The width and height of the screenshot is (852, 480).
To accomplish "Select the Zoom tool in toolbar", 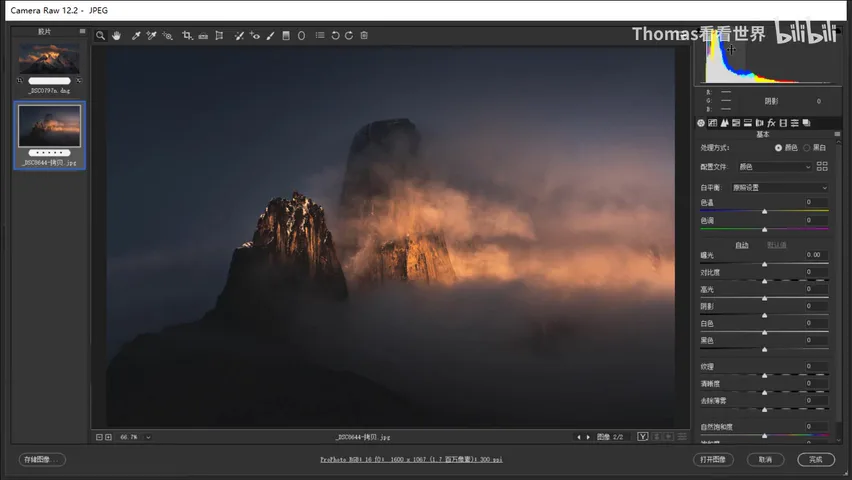I will [x=101, y=35].
